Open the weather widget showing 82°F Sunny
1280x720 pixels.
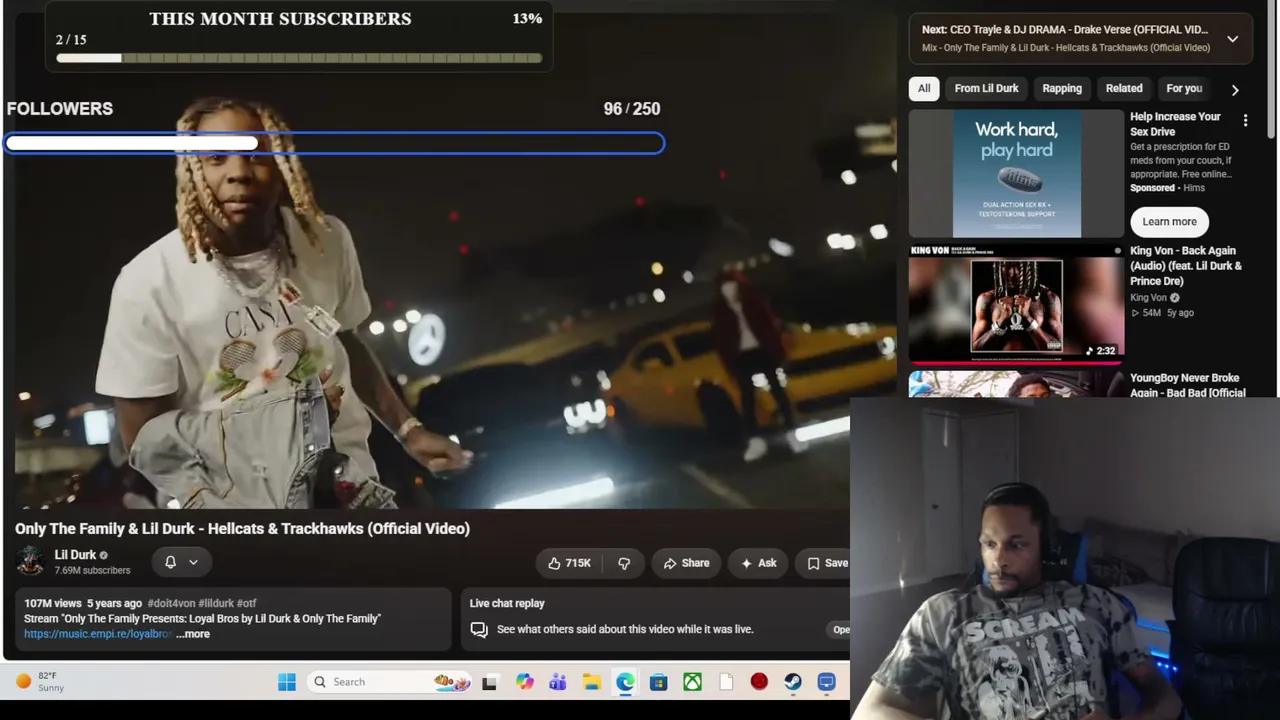pyautogui.click(x=40, y=682)
